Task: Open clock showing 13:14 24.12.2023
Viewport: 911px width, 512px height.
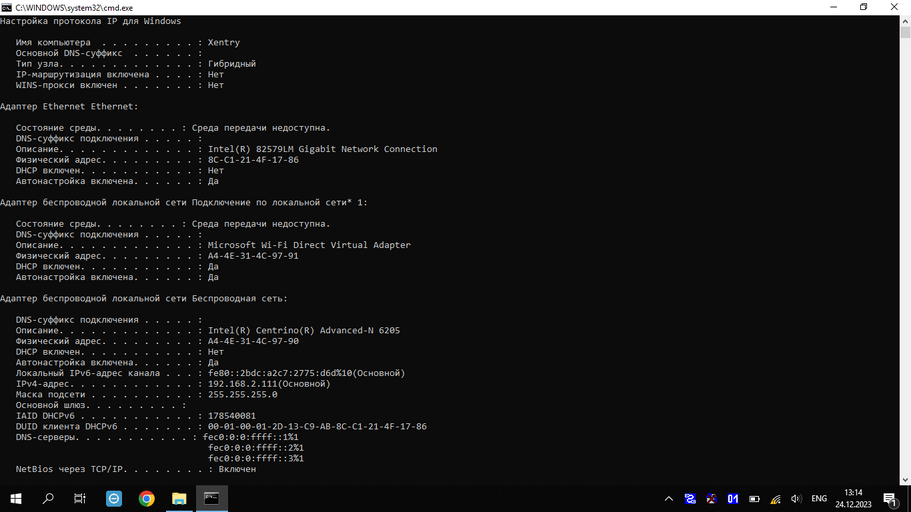Action: [x=853, y=499]
